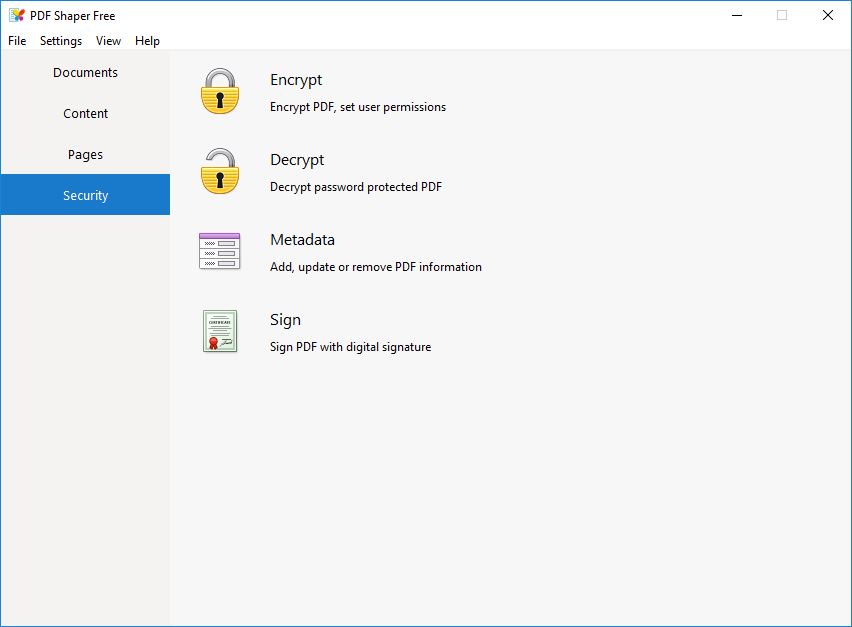Click the Sign heading text
The width and height of the screenshot is (852, 627).
285,319
